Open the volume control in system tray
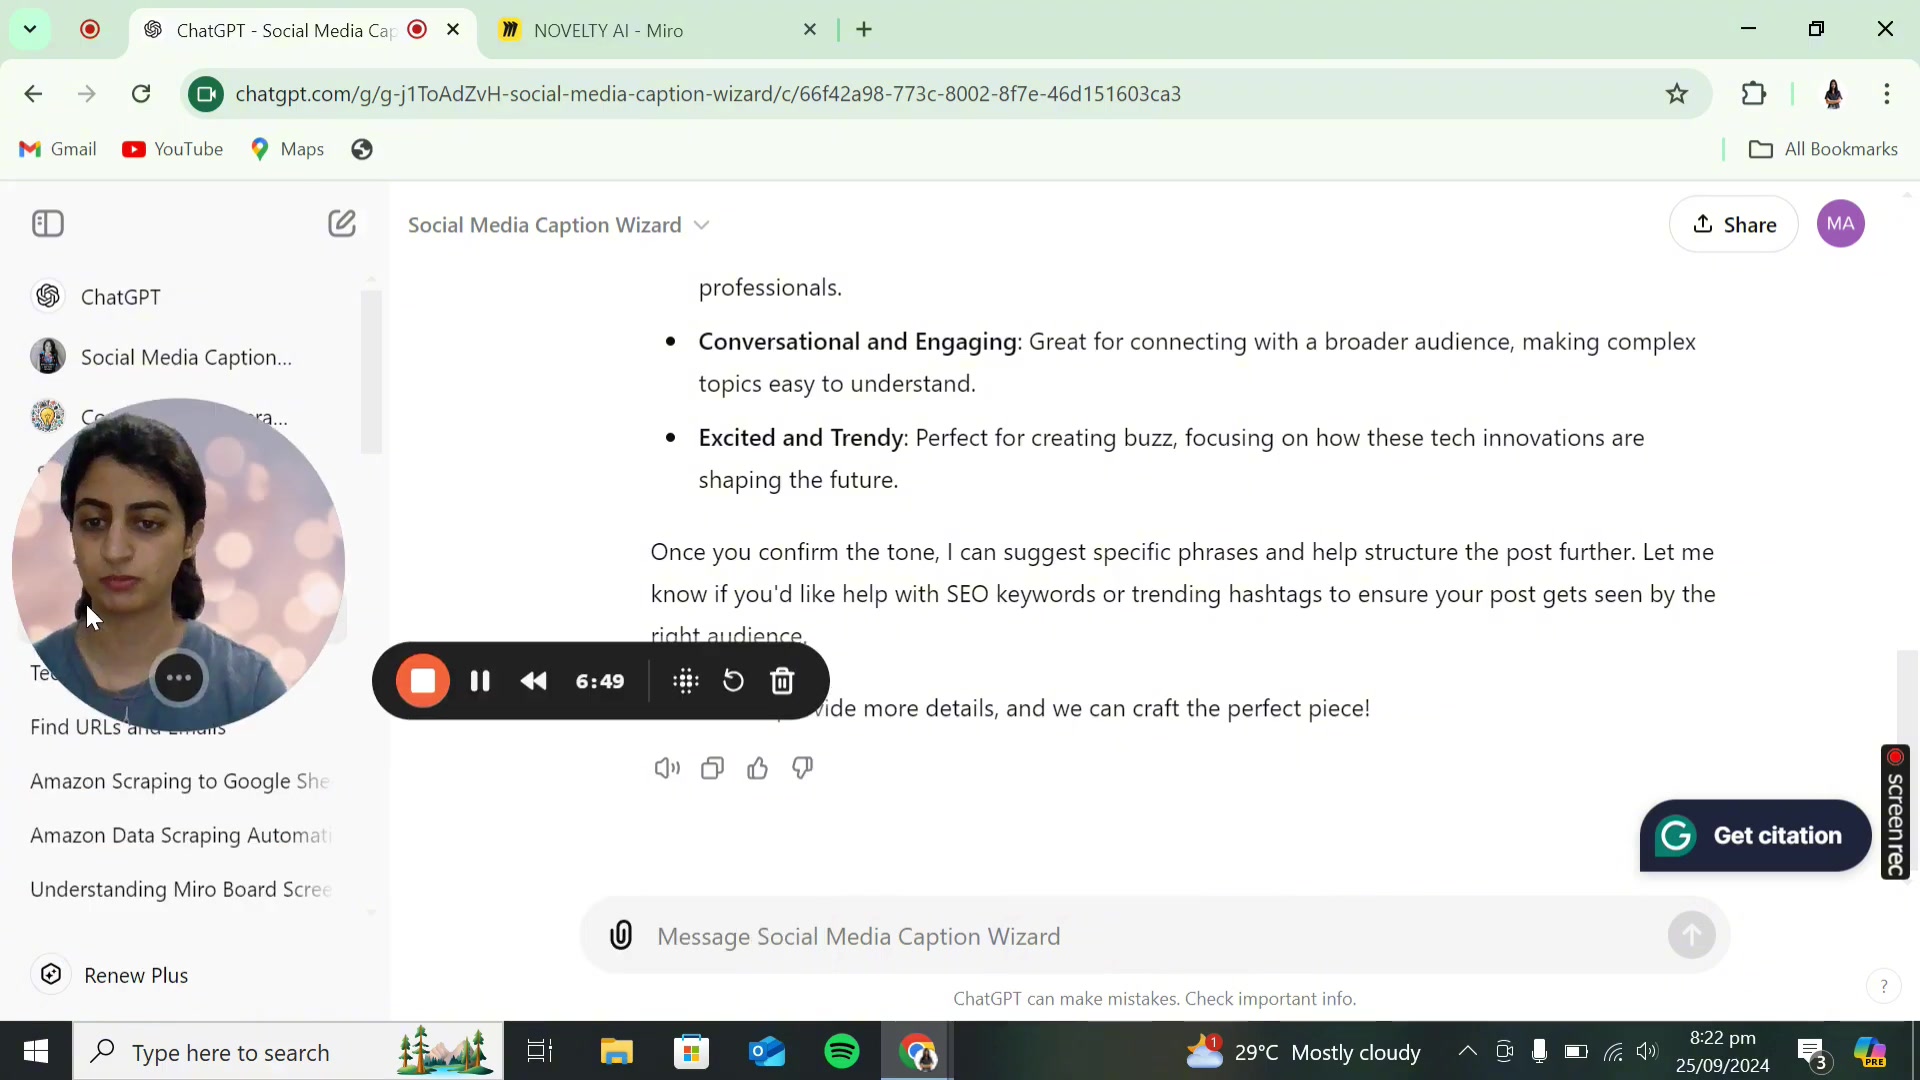This screenshot has height=1080, width=1920. coord(1647,1051)
